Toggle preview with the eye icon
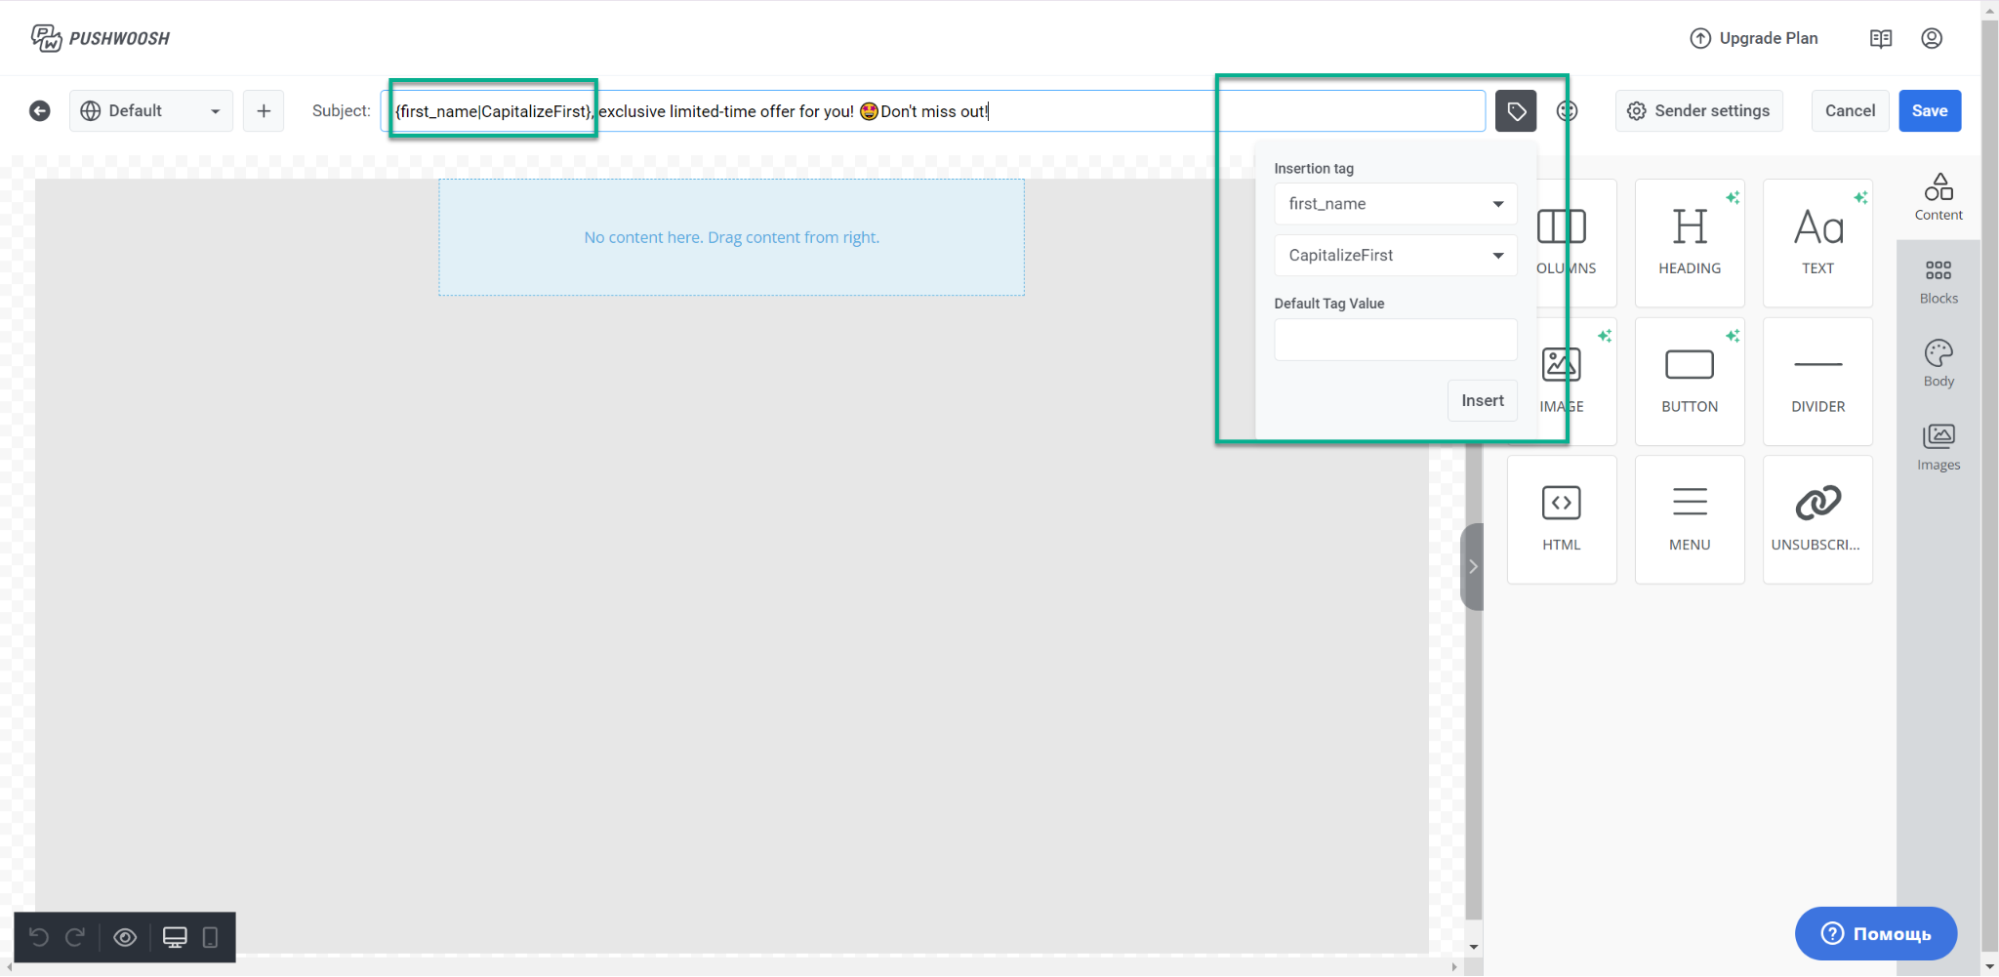 pyautogui.click(x=125, y=937)
